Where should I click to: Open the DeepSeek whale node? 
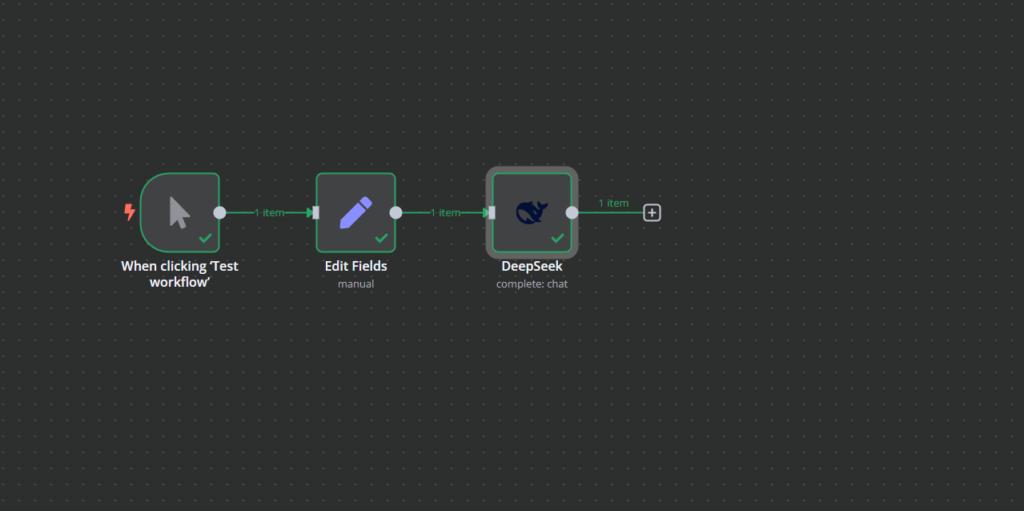click(x=532, y=212)
